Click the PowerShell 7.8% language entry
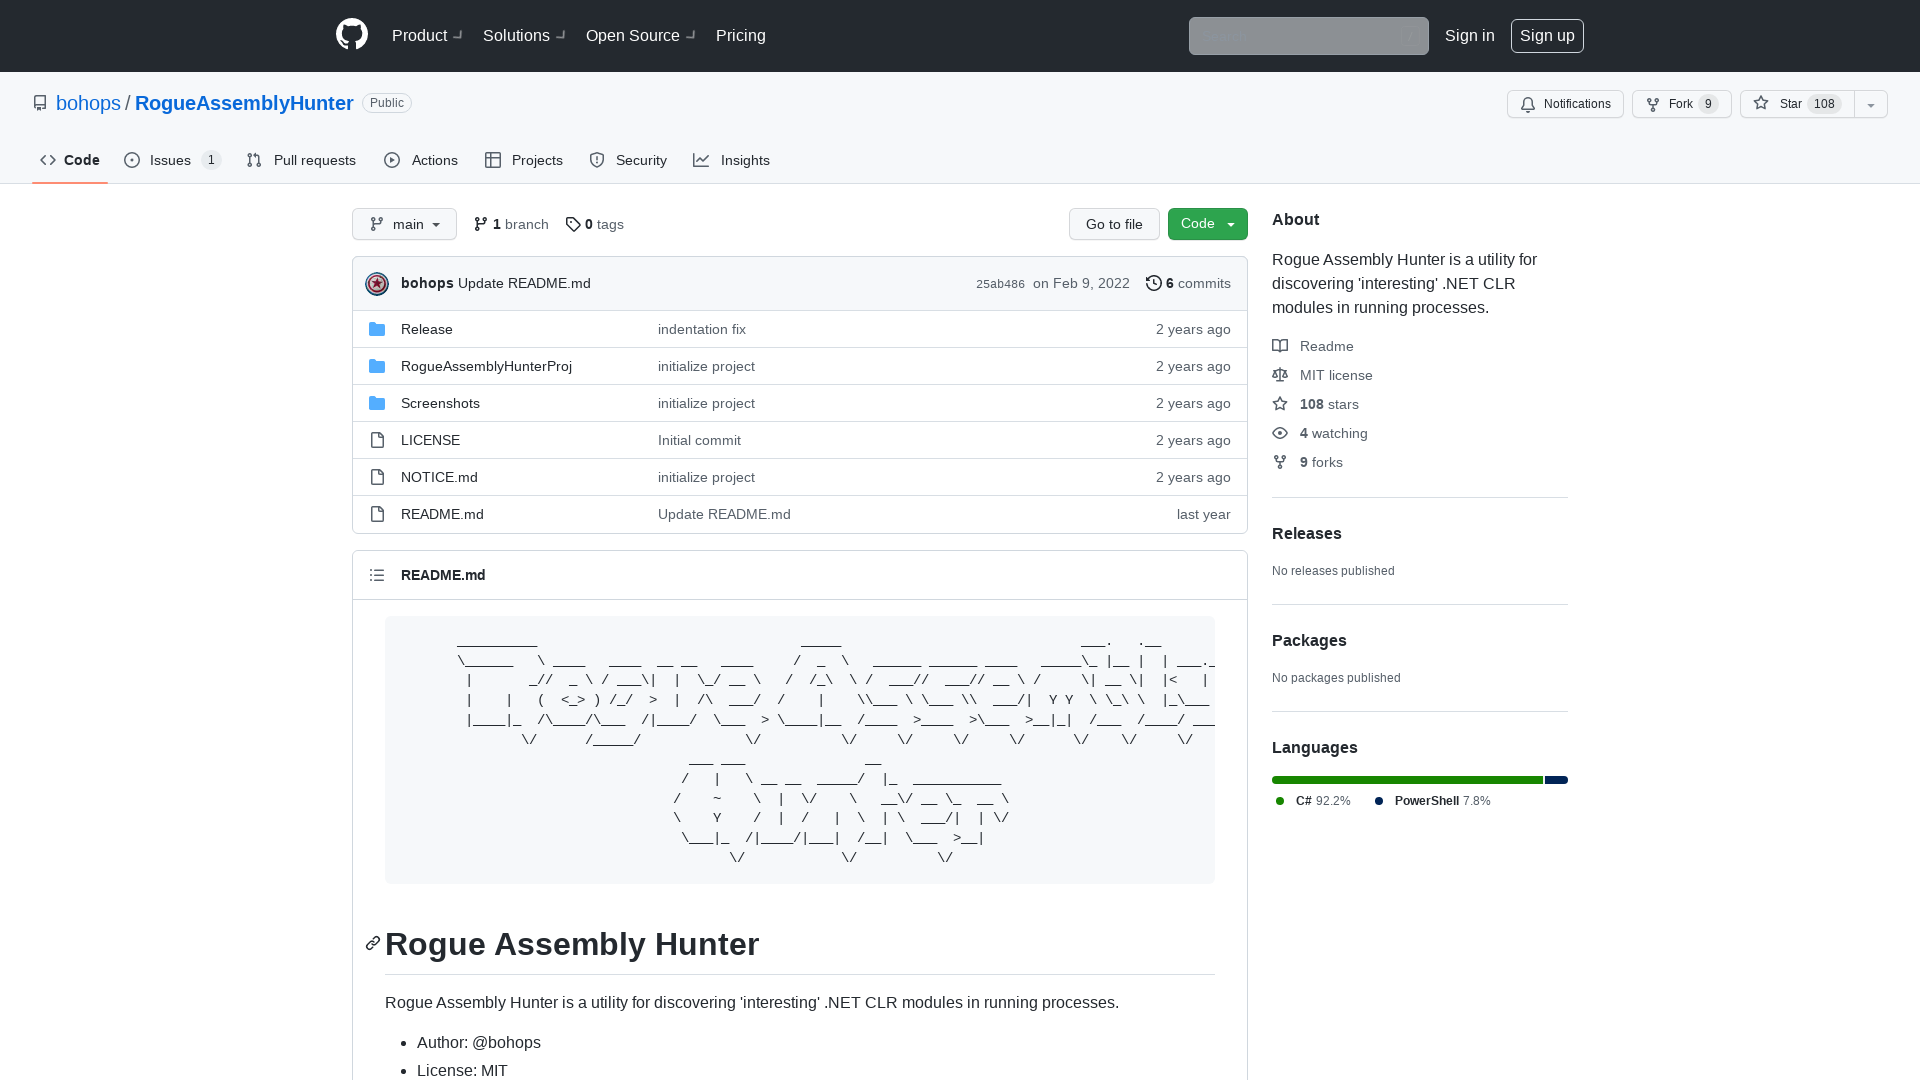 1432,801
